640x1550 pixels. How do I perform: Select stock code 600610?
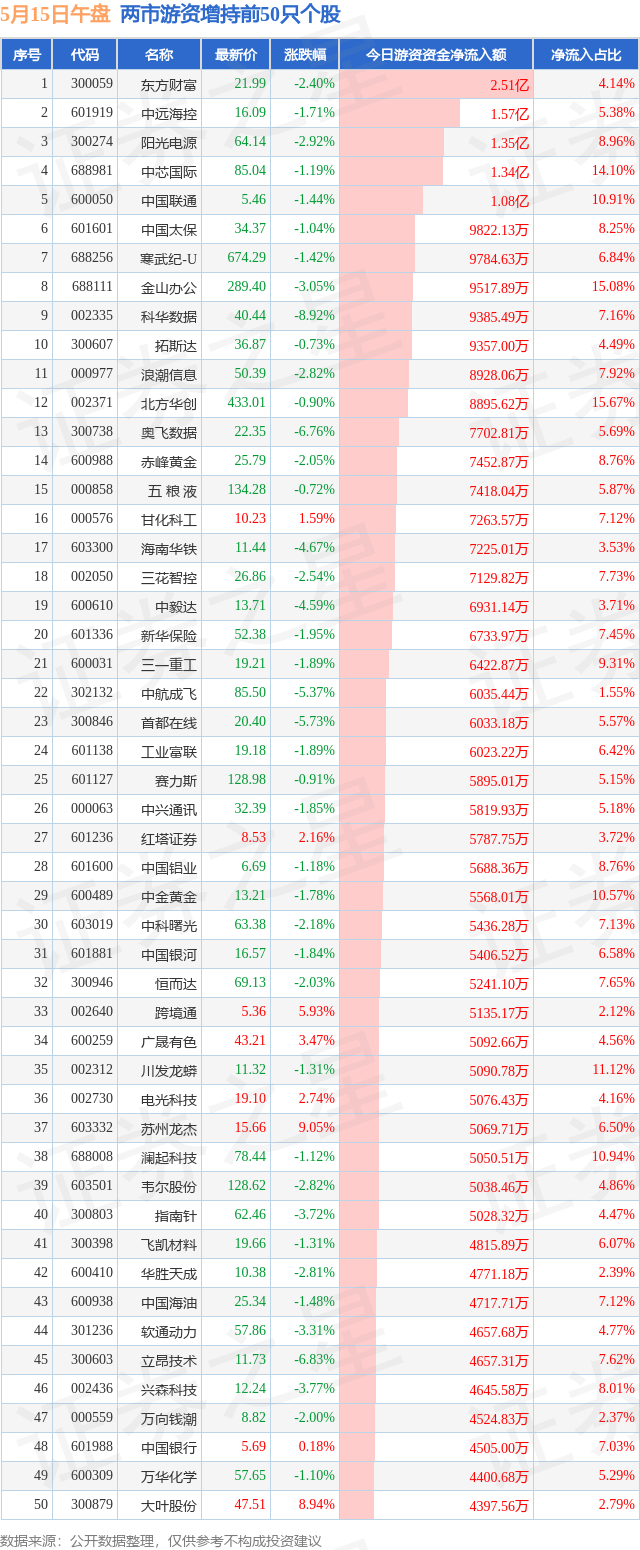(x=92, y=606)
